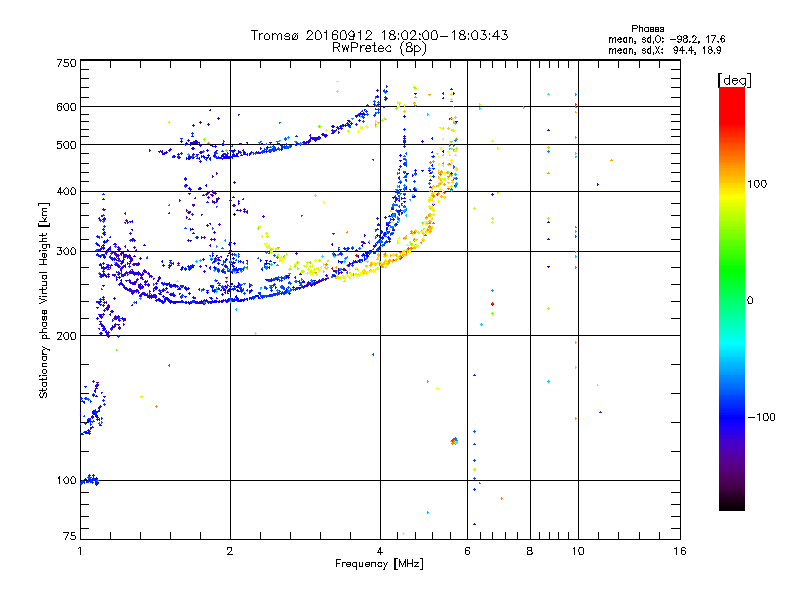800x600 pixels.
Task: Click the x-axis tick label "4"
Action: (380, 551)
